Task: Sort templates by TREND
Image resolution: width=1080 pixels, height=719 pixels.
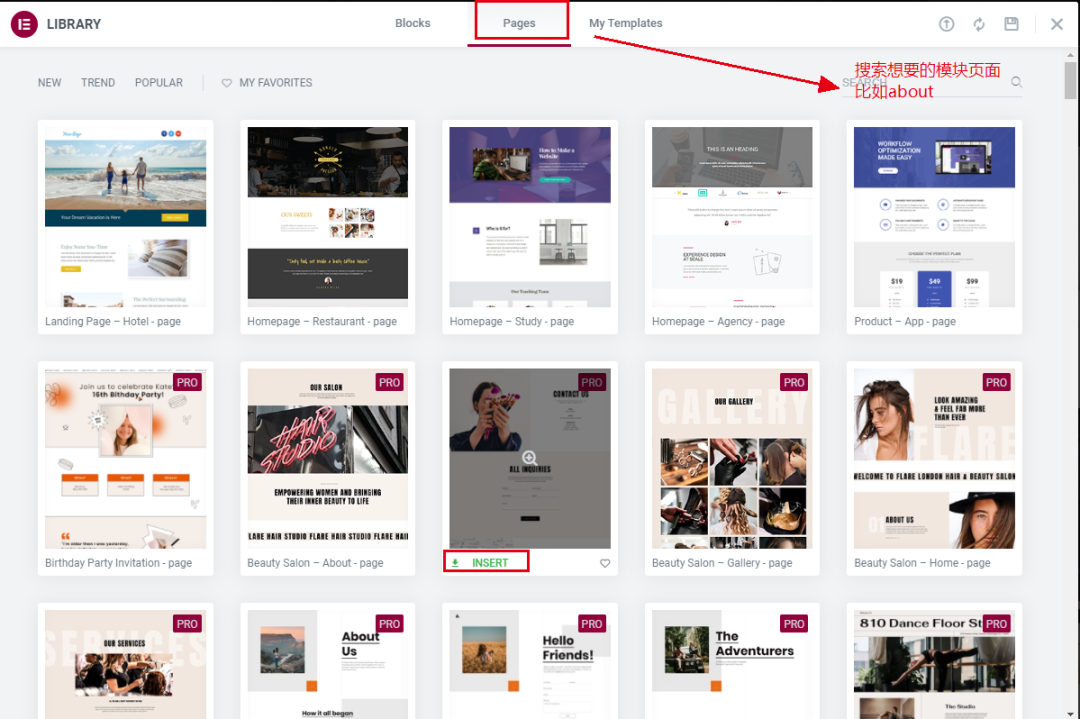Action: (x=98, y=83)
